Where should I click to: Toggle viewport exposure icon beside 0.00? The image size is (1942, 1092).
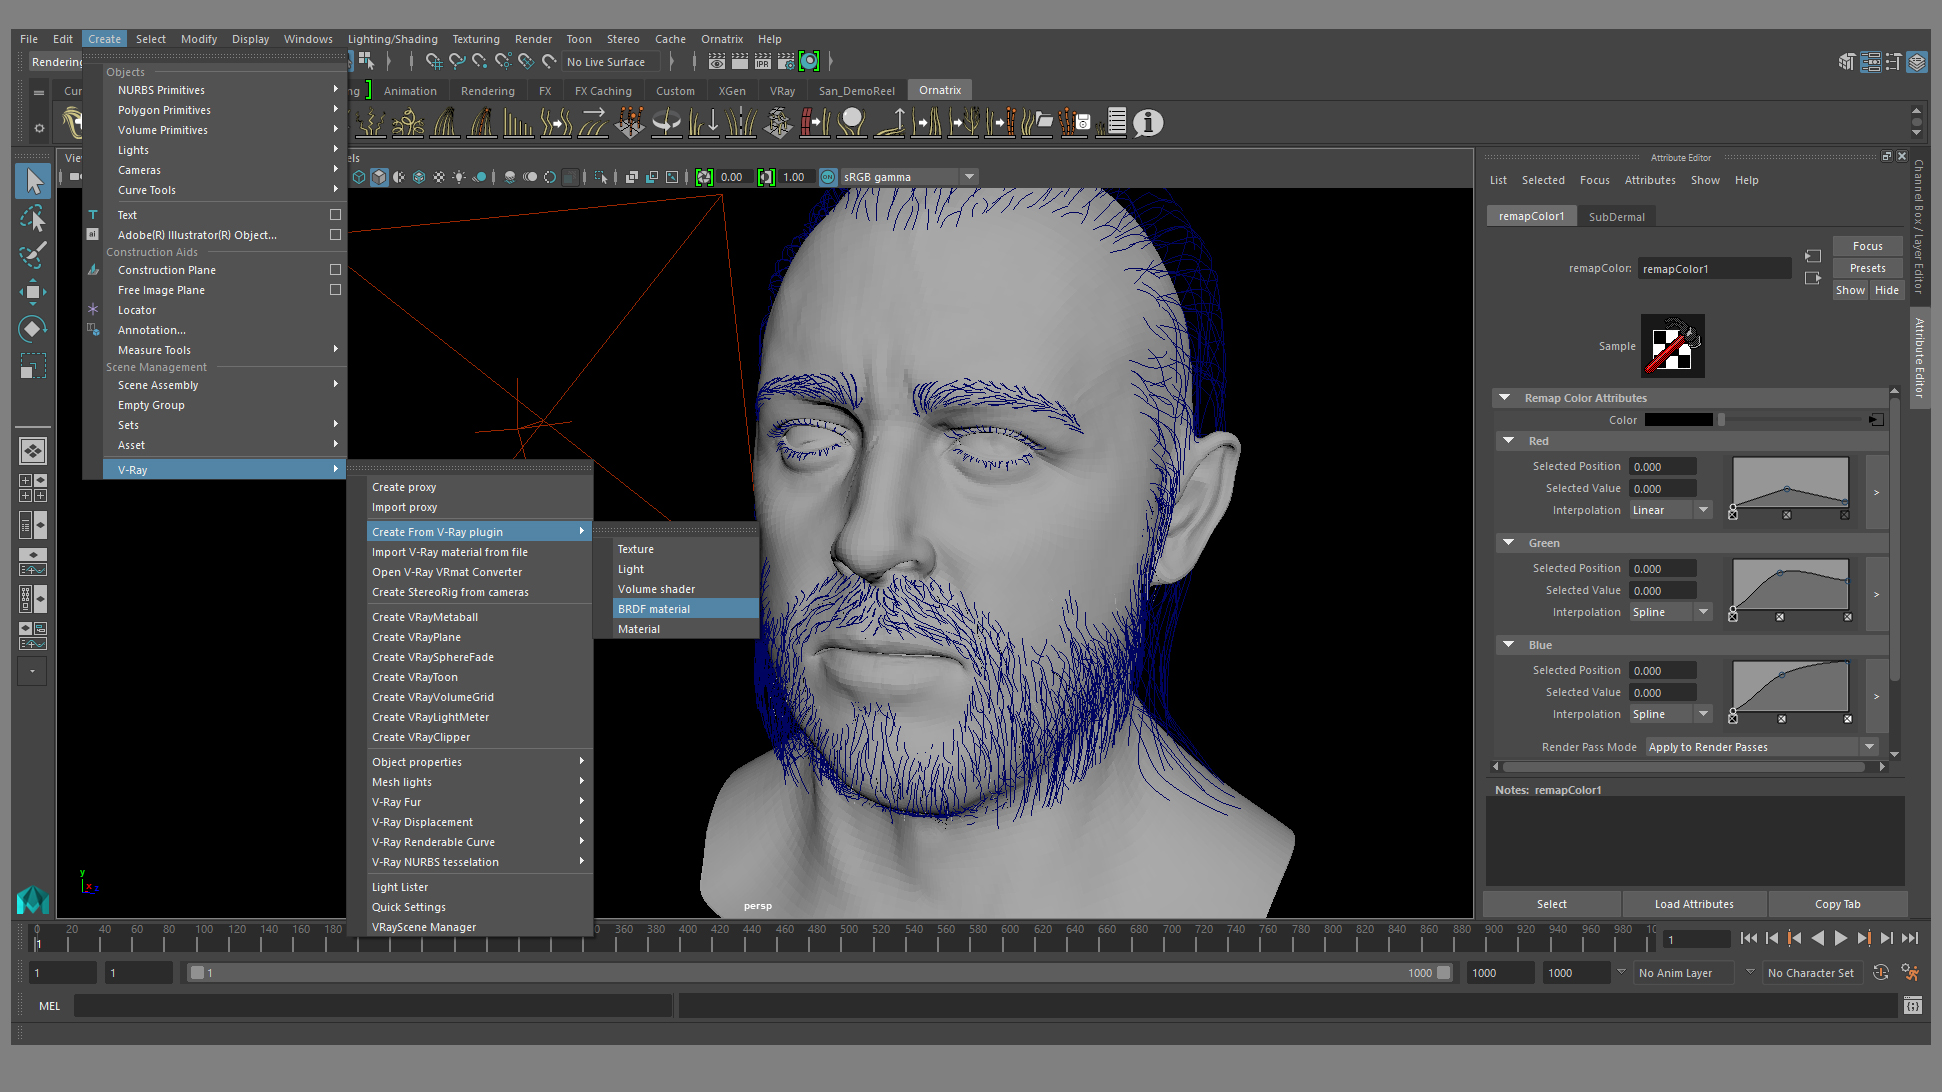704,177
